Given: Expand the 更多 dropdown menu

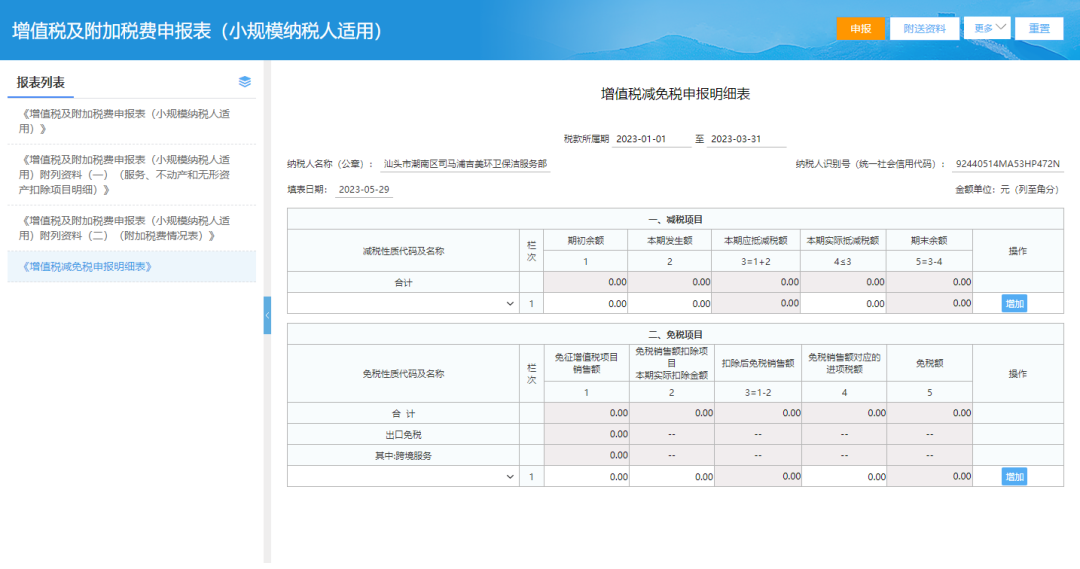Looking at the screenshot, I should [988, 28].
